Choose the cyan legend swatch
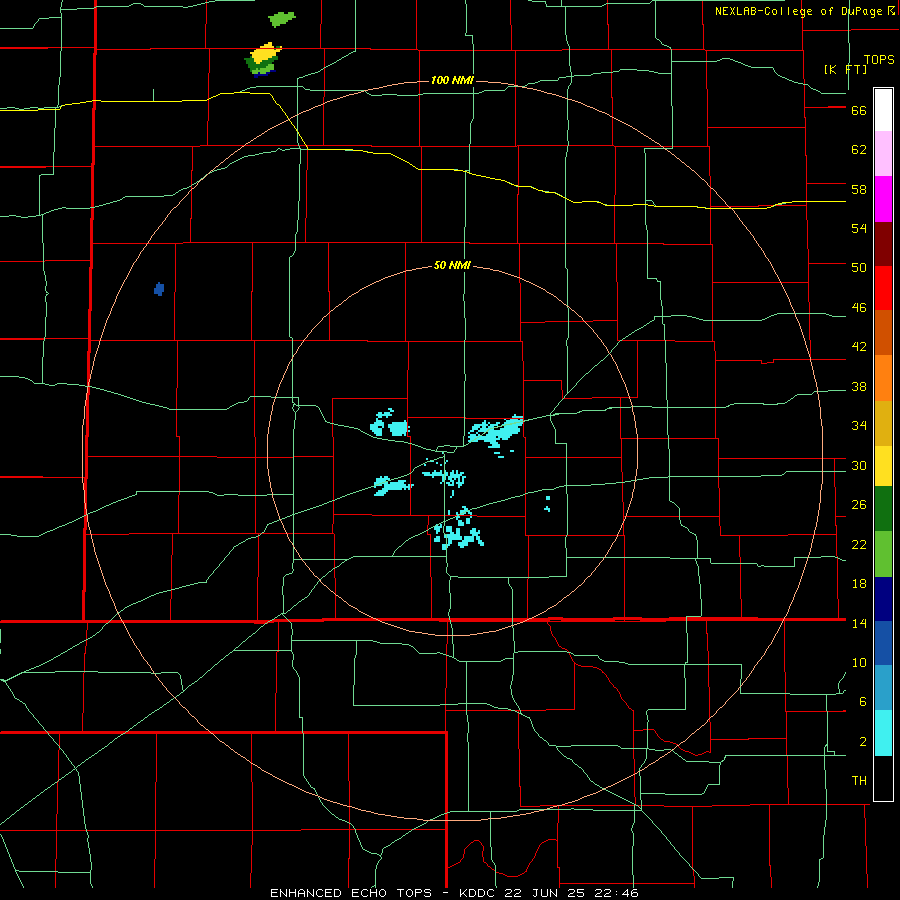Viewport: 900px width, 900px height. tap(883, 733)
